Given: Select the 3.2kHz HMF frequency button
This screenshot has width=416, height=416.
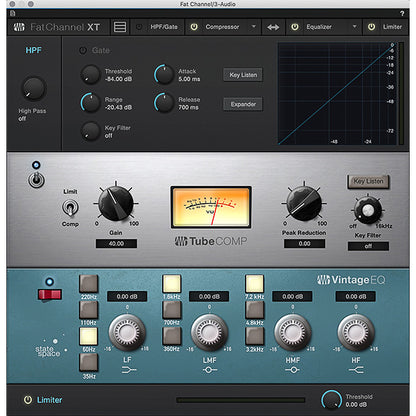Looking at the screenshot, I should tap(255, 336).
